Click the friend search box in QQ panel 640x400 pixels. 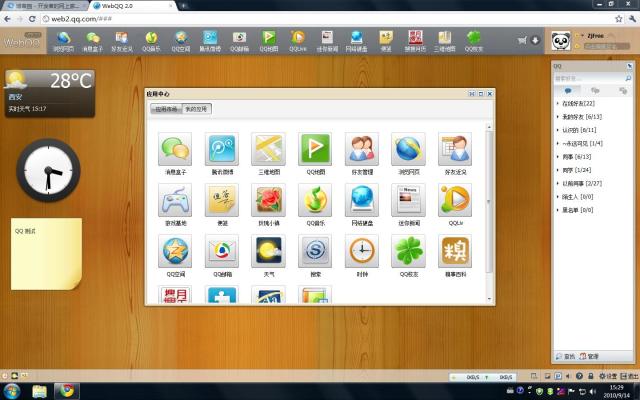tap(592, 78)
